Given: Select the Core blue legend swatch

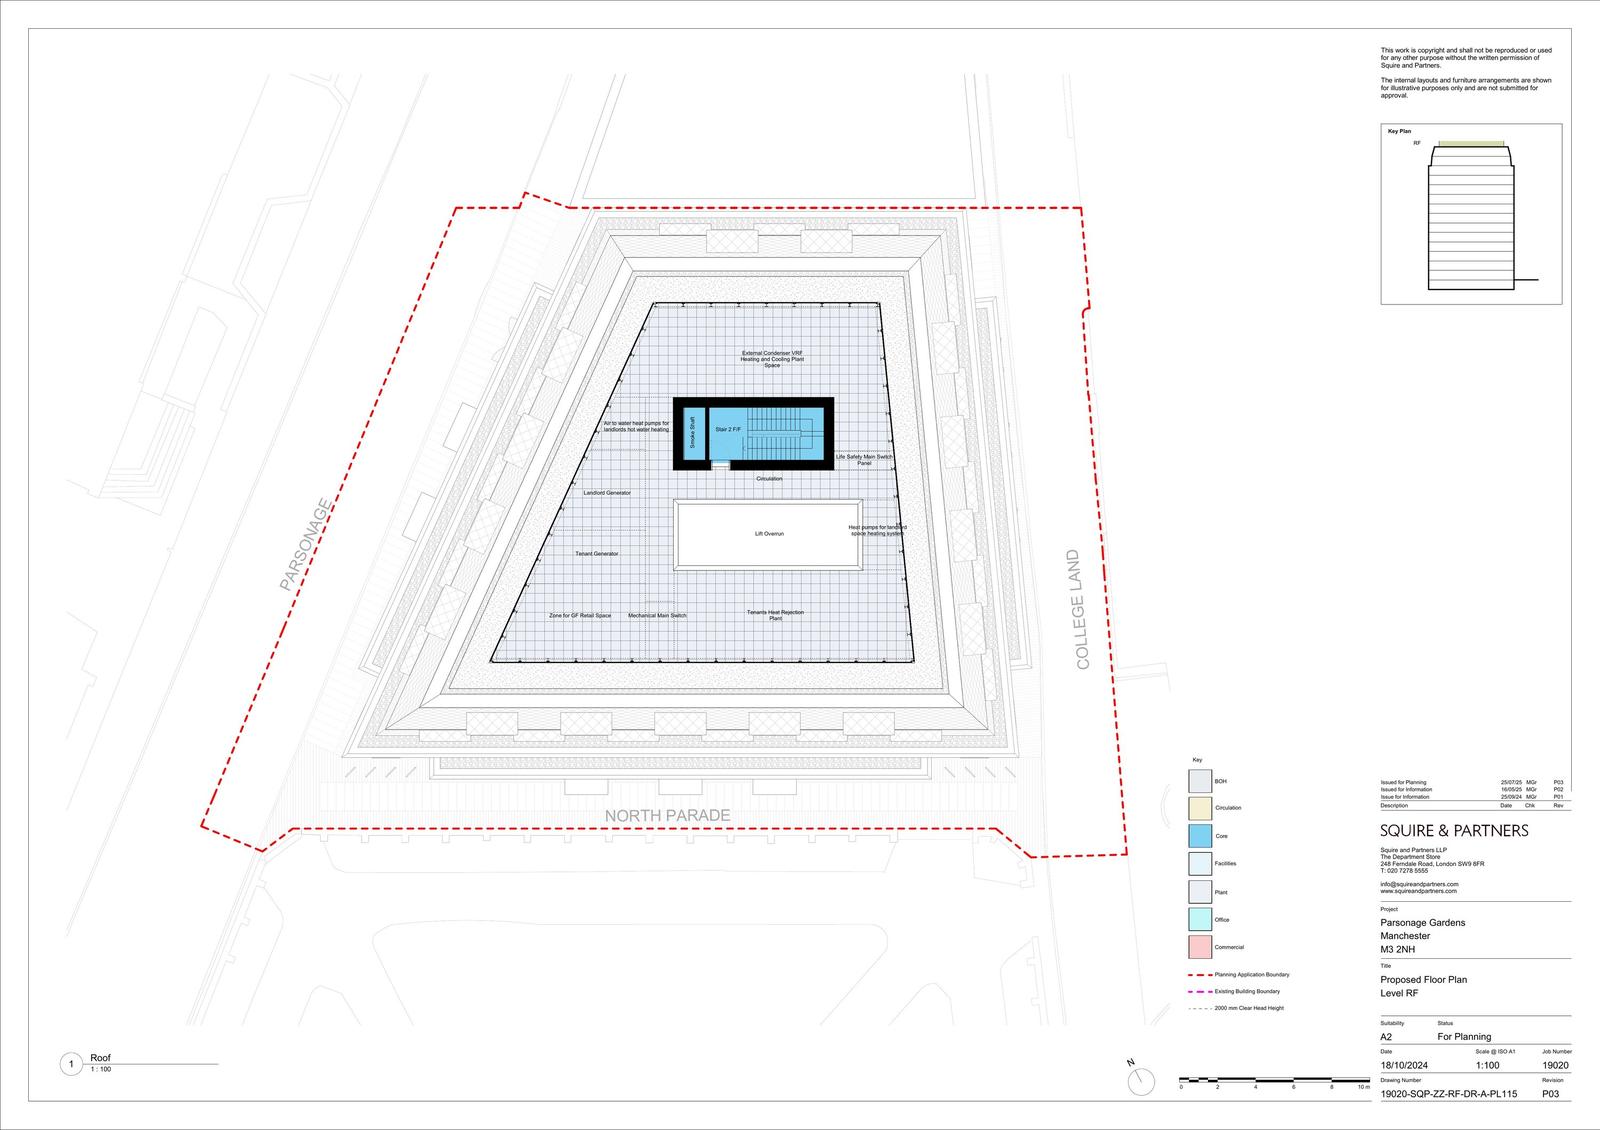Looking at the screenshot, I should (x=1200, y=836).
